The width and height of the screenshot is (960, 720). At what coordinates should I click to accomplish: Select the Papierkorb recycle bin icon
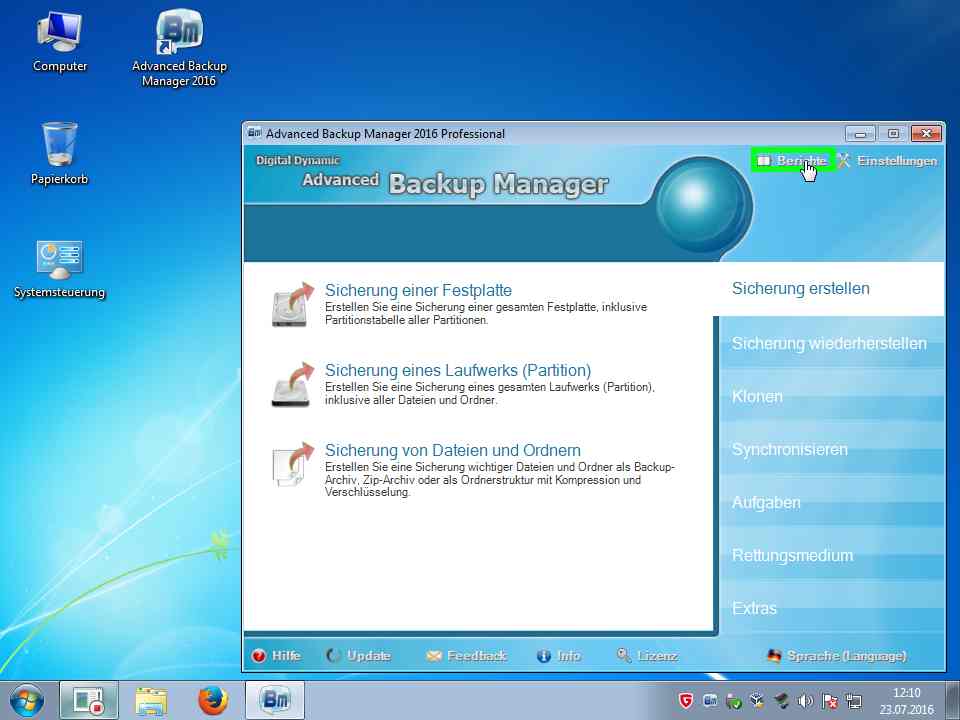click(x=59, y=153)
